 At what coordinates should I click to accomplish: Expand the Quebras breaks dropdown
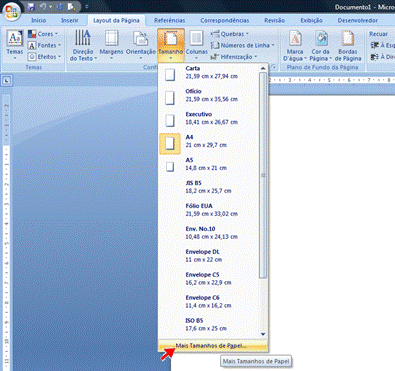(x=230, y=34)
